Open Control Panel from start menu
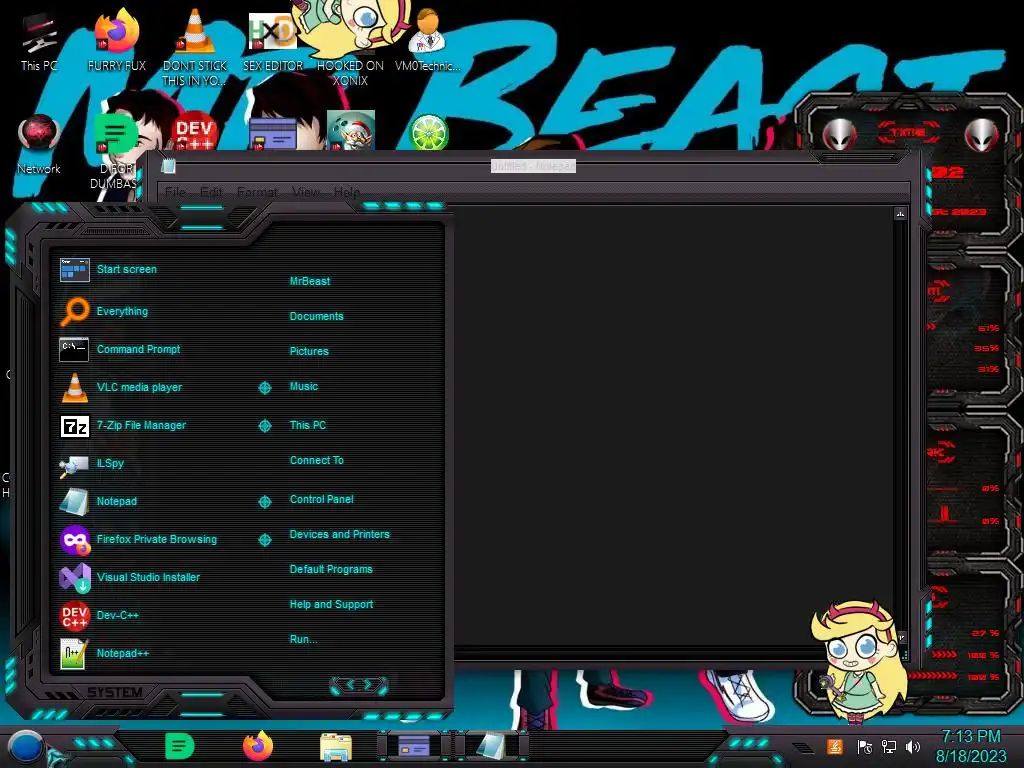 coord(321,499)
